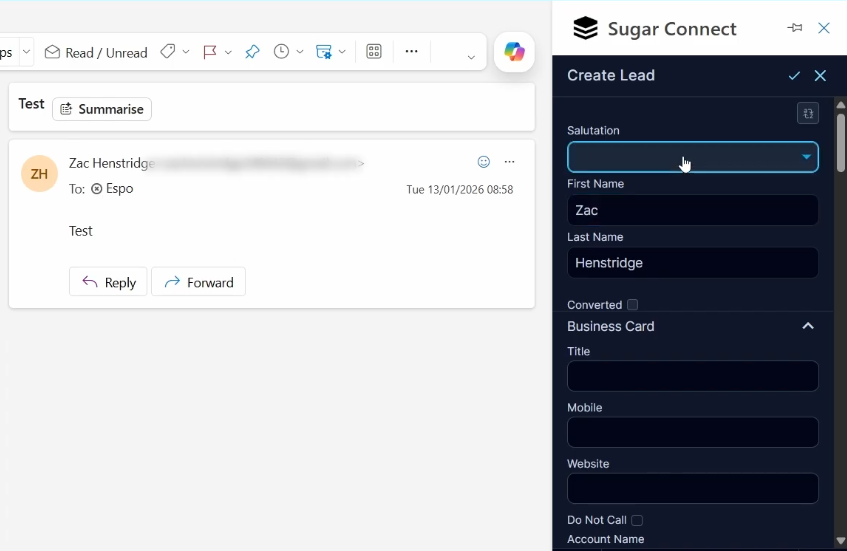Collapse the Business Card section
Viewport: 847px width, 551px height.
(808, 326)
